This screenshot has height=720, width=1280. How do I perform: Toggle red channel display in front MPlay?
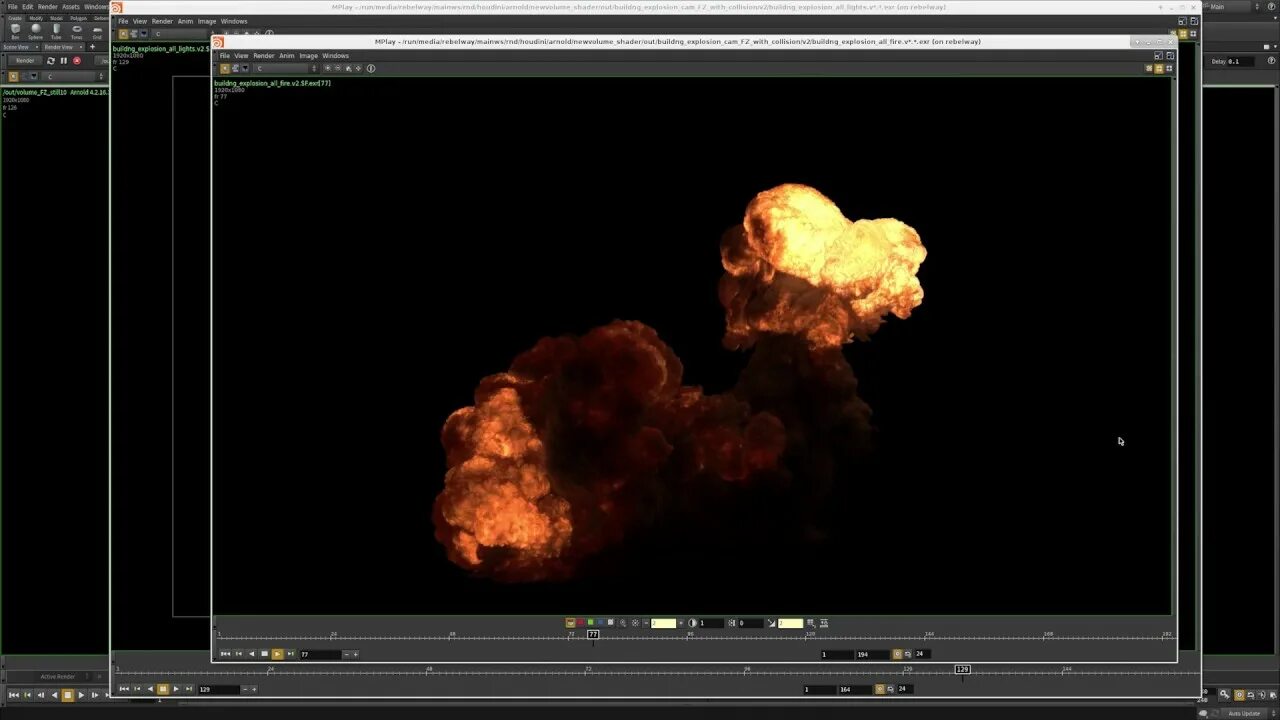(x=580, y=623)
